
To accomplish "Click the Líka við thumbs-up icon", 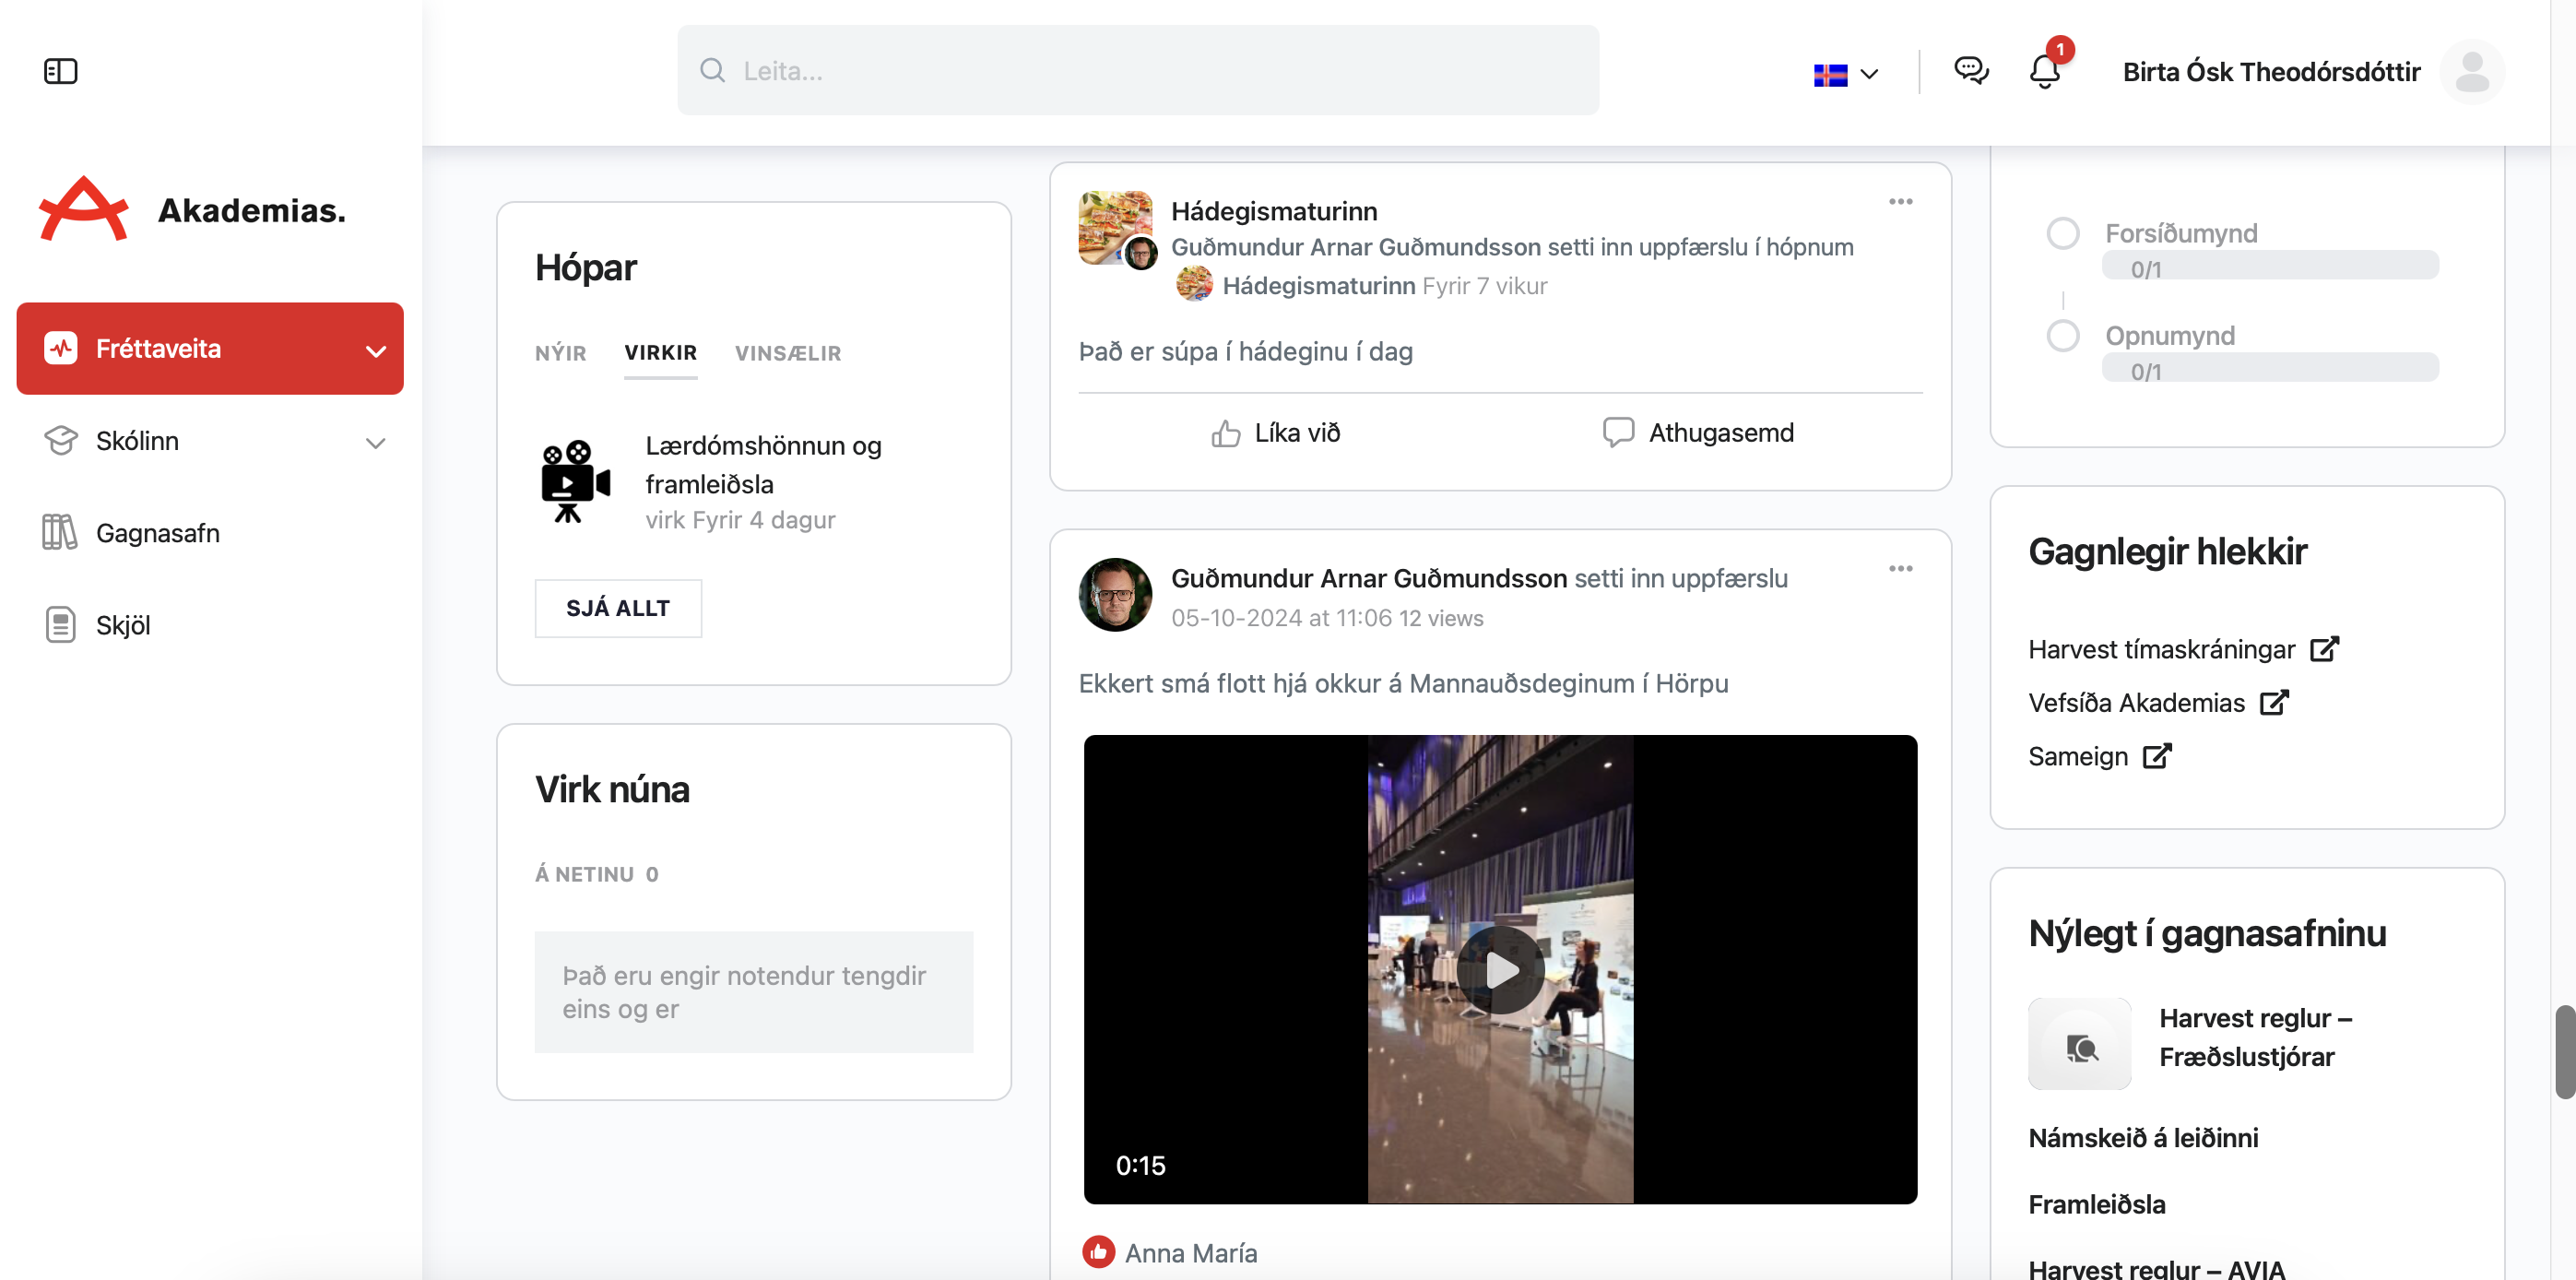I will 1225,433.
